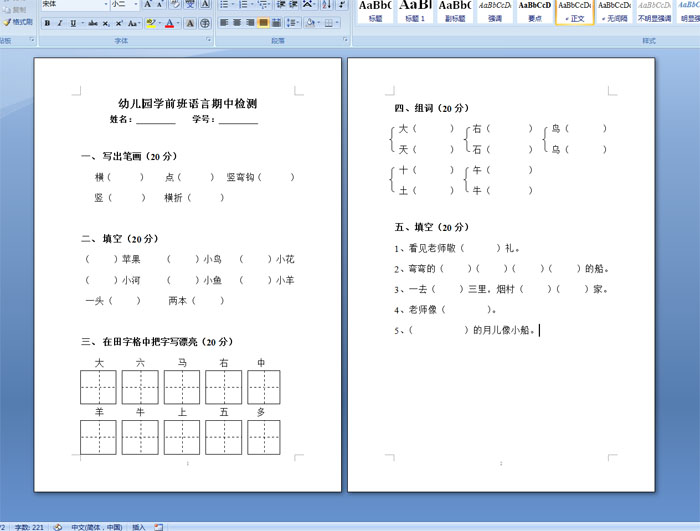The image size is (700, 531).
Task: Click the decrease indent icon
Action: [x=281, y=4]
